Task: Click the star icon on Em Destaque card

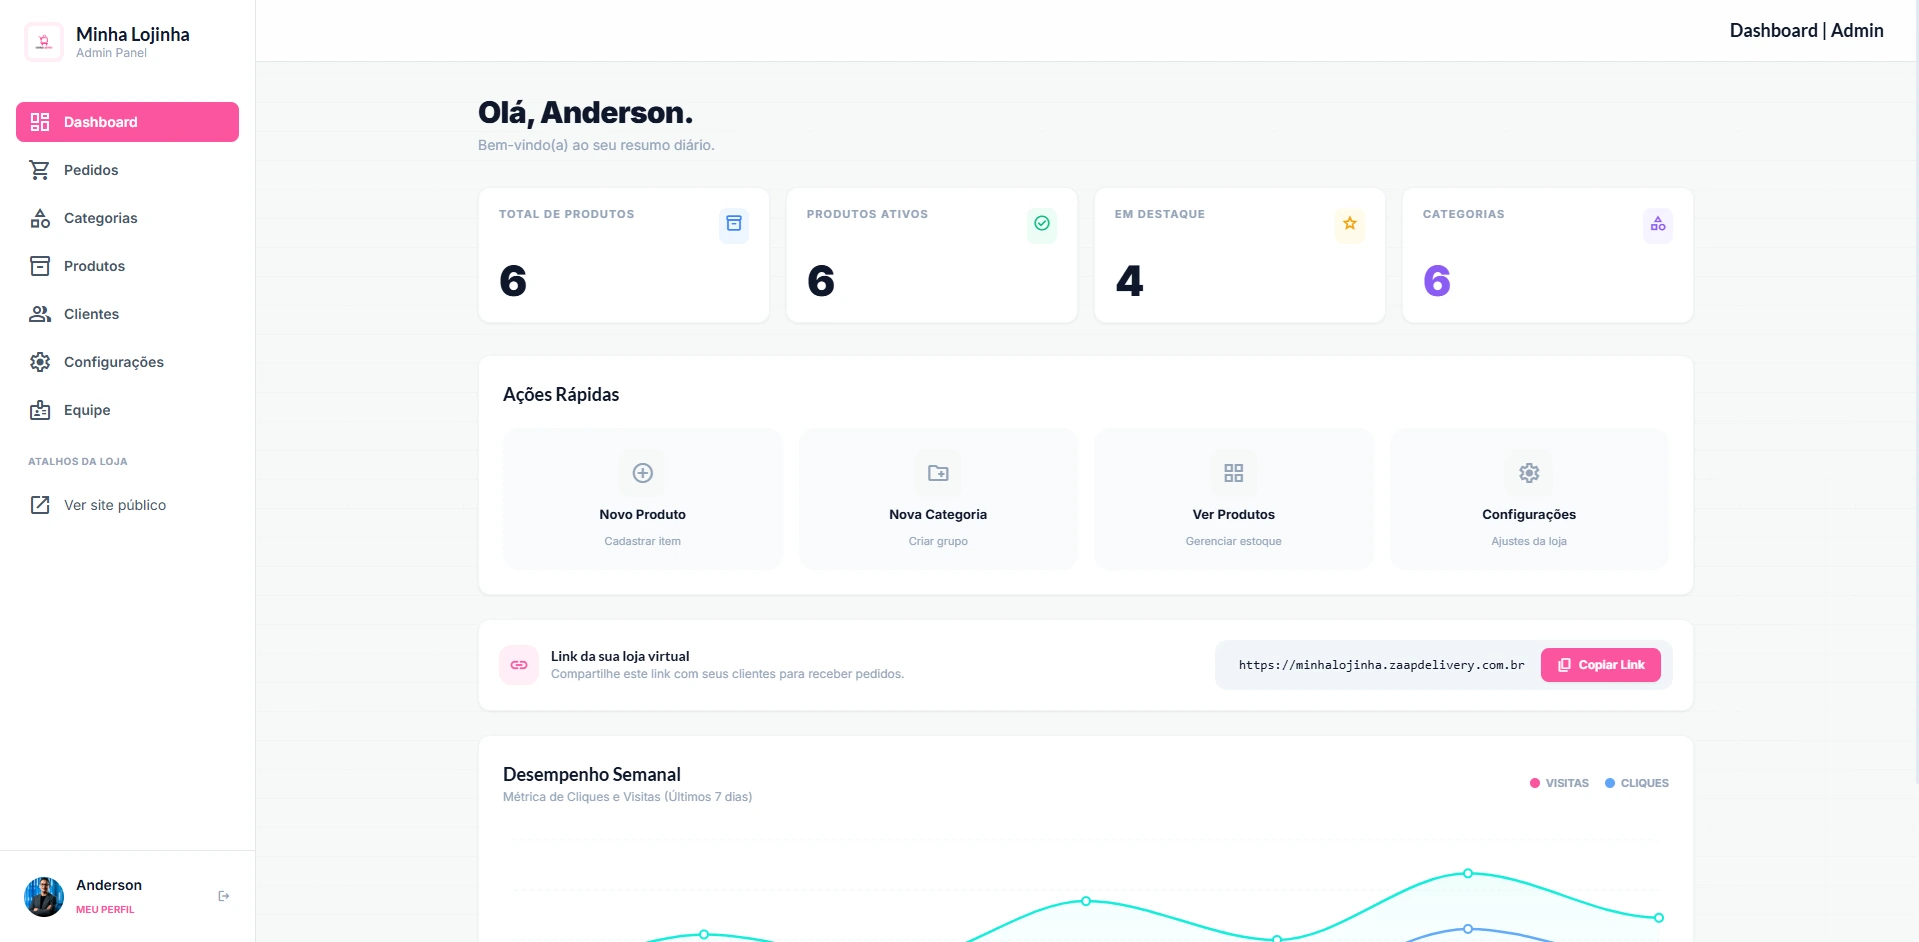Action: pos(1349,224)
